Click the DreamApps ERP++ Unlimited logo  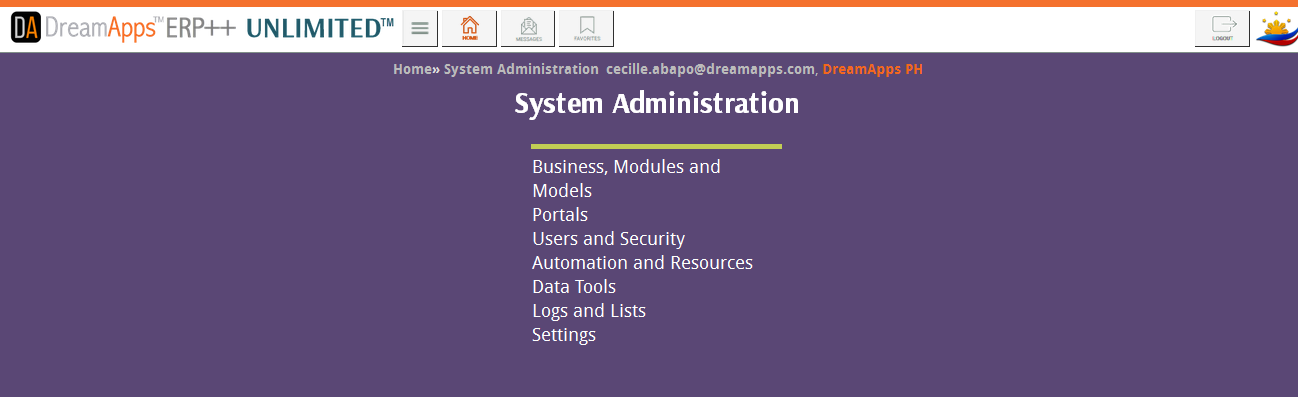coord(202,28)
